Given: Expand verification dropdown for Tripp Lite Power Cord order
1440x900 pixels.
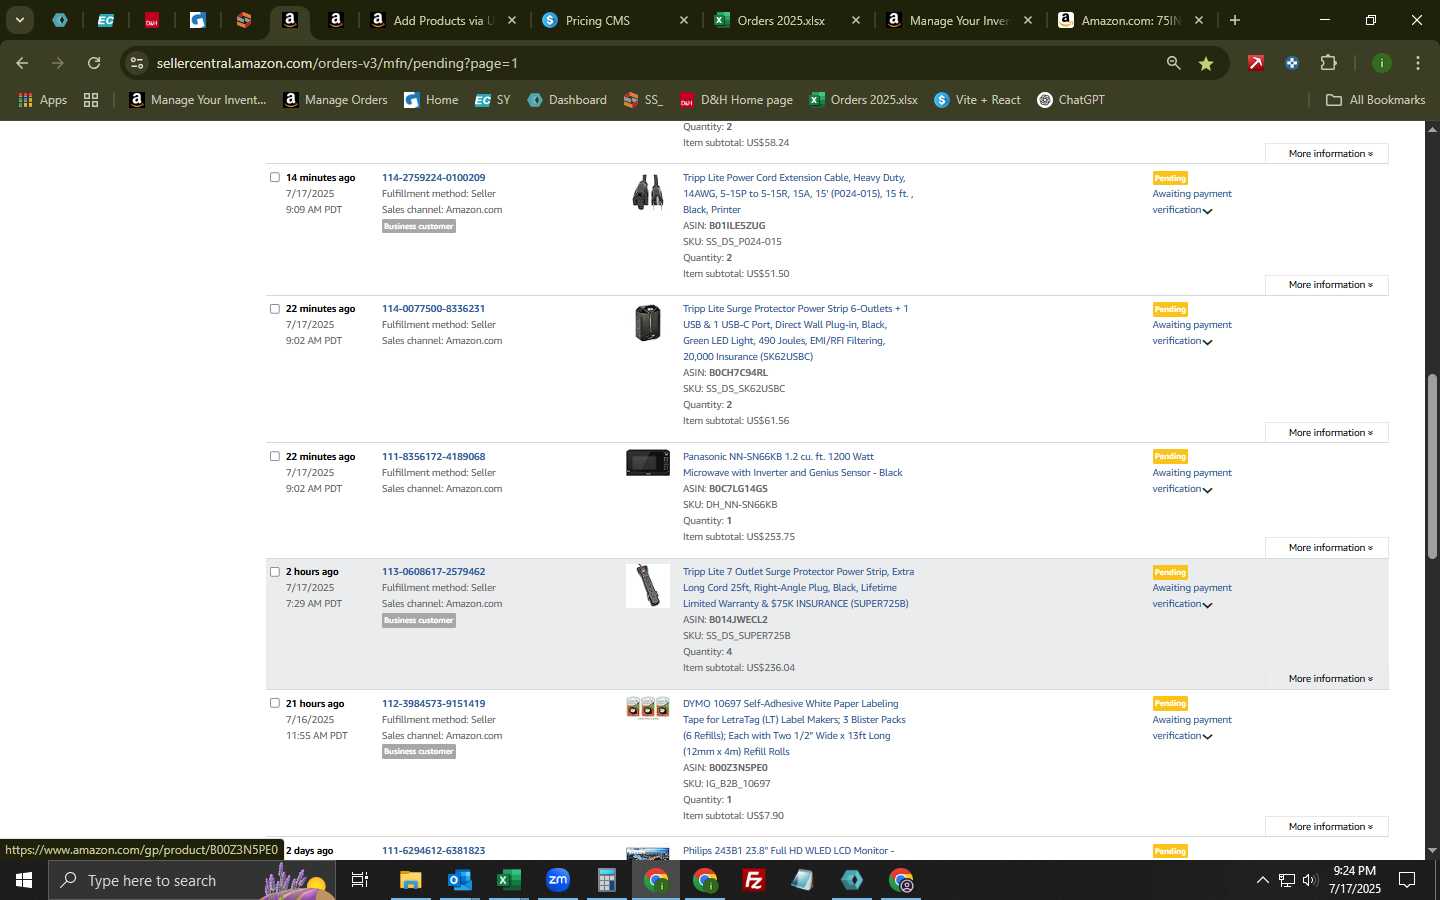Looking at the screenshot, I should [1207, 211].
